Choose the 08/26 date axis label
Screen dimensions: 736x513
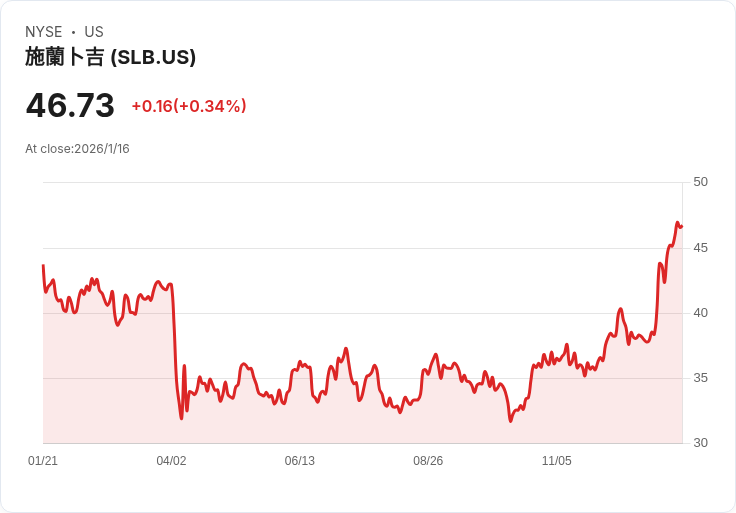point(428,461)
